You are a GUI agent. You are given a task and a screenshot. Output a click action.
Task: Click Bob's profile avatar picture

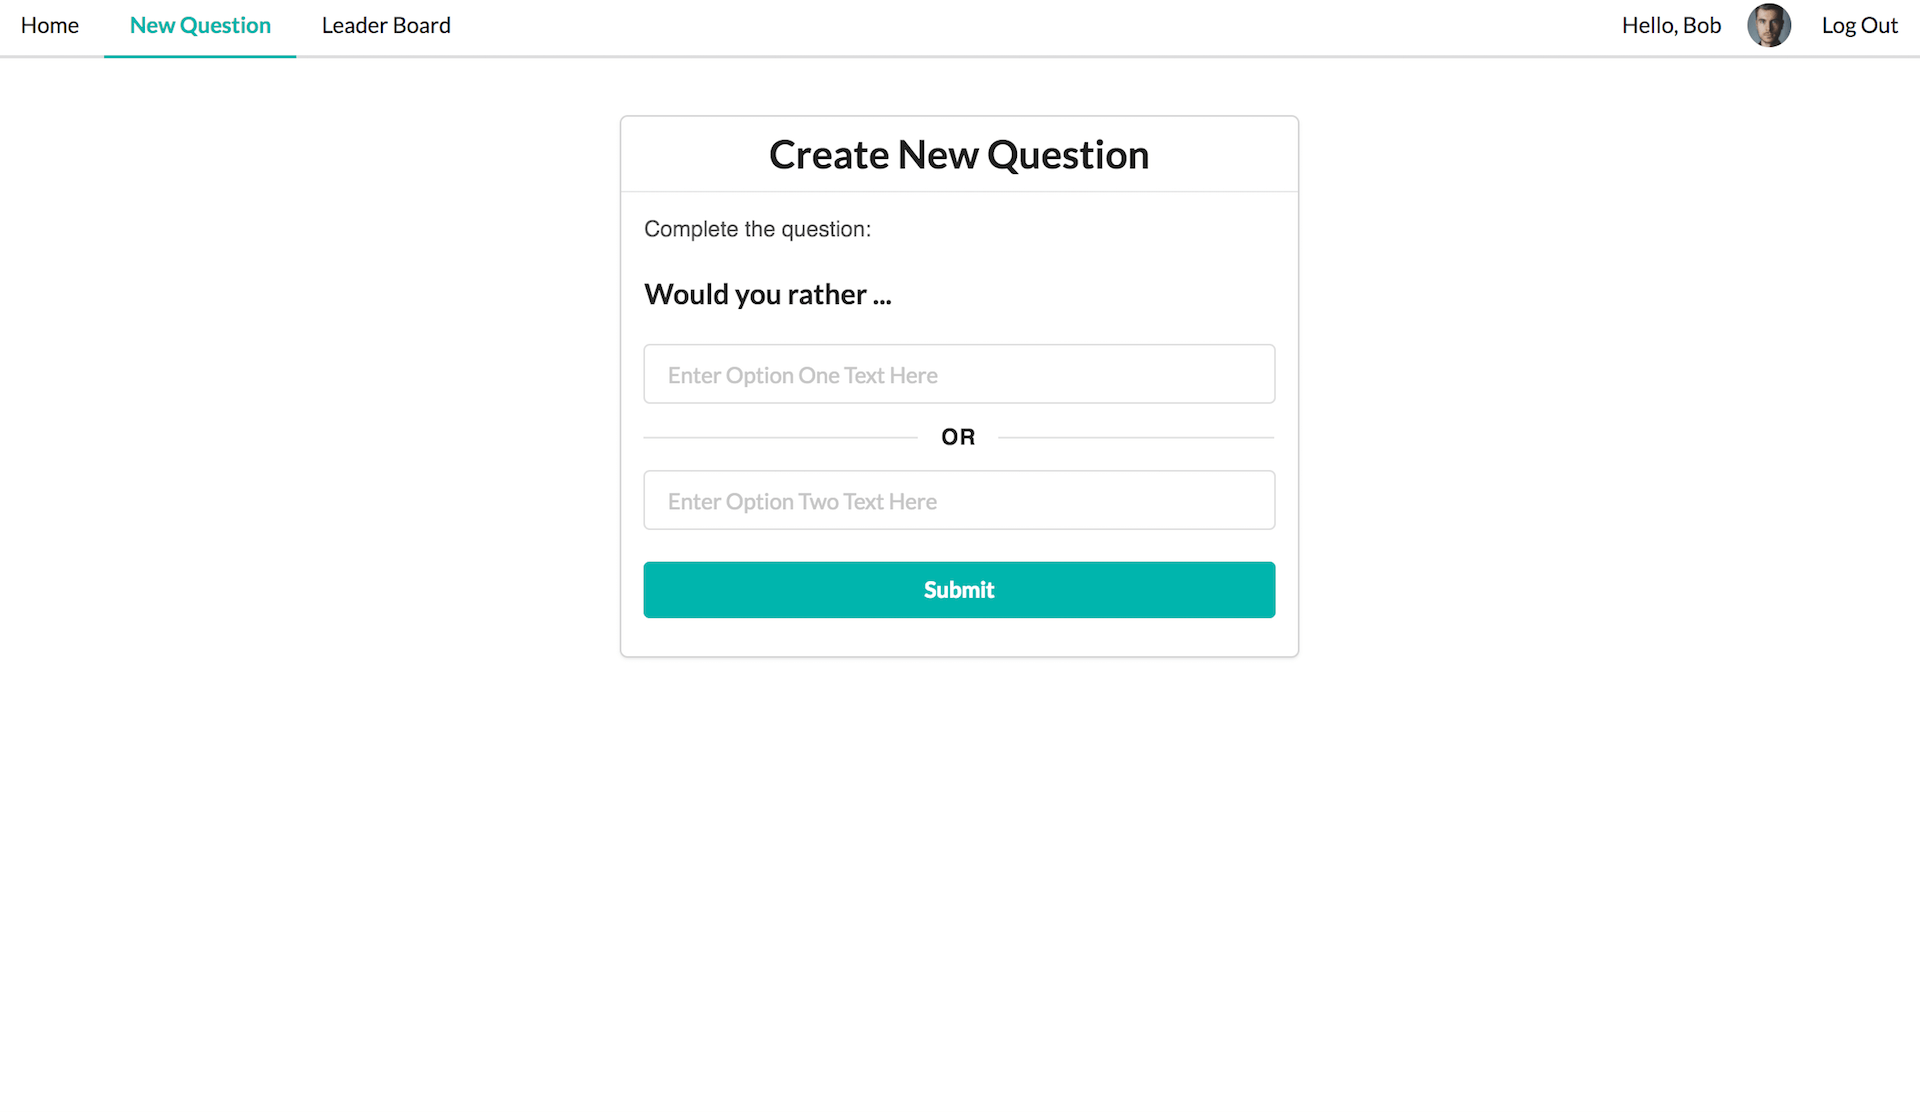[x=1768, y=26]
